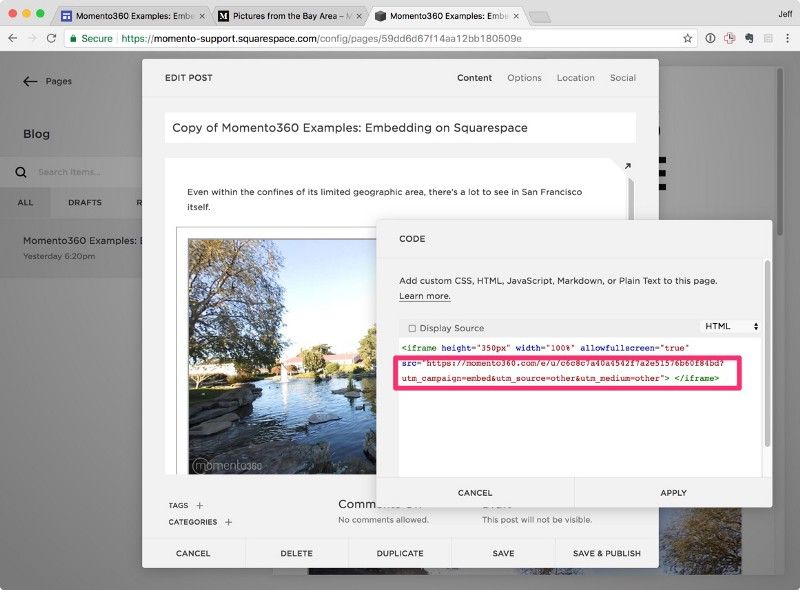Viewport: 800px width, 590px height.
Task: Click the Code dialog vertical scrollbar
Action: 767,353
